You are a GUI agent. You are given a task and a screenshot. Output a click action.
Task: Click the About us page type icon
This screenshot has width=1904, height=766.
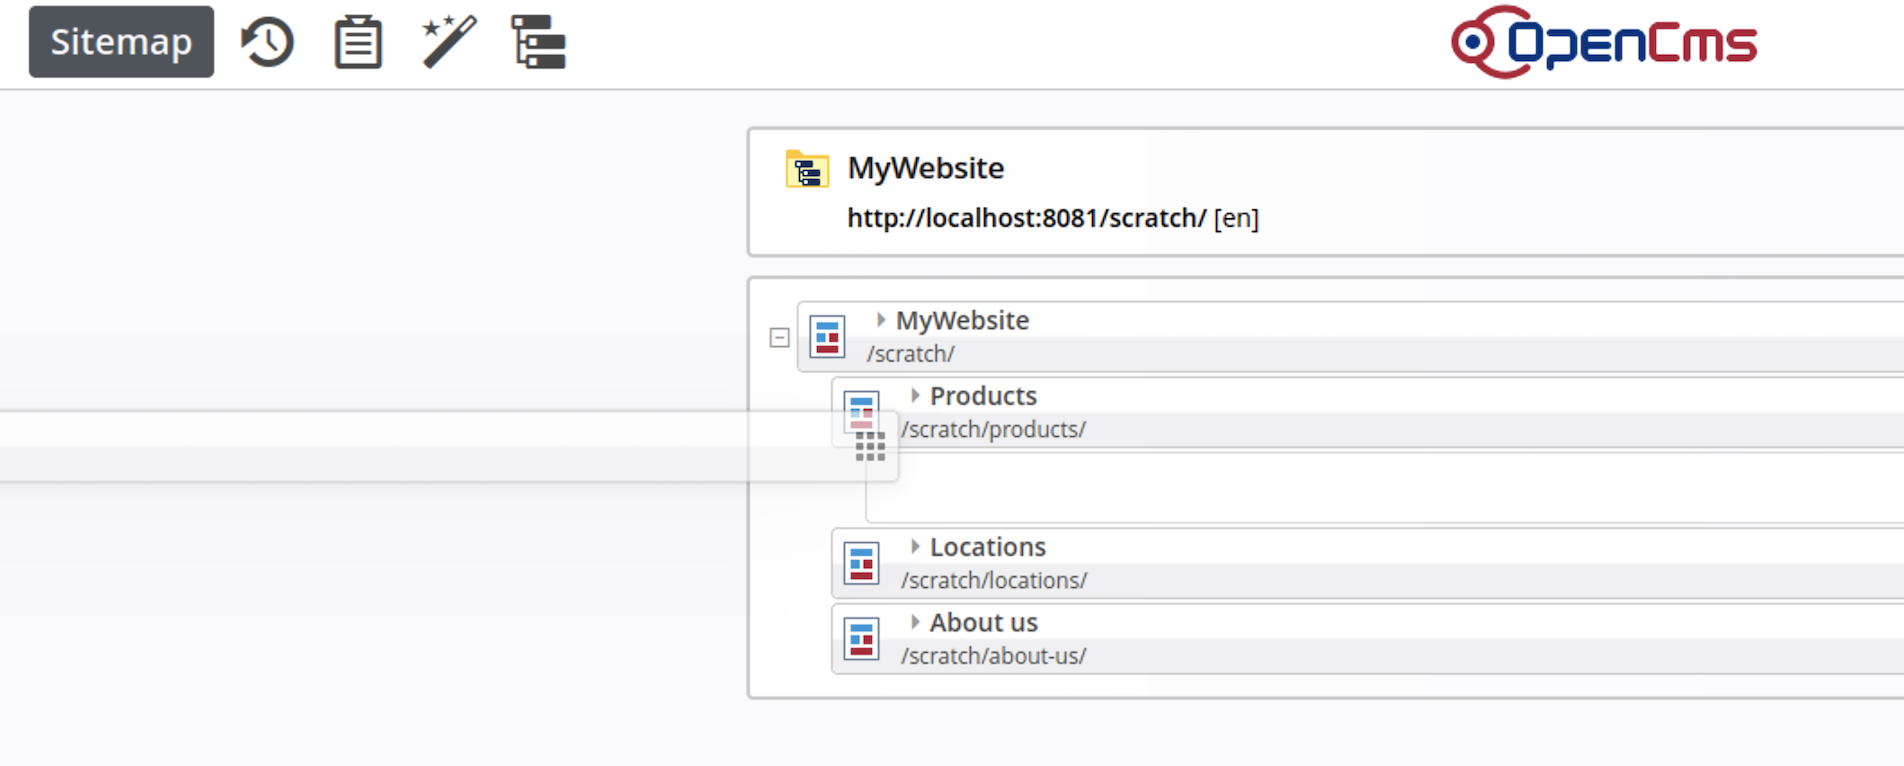coord(861,639)
